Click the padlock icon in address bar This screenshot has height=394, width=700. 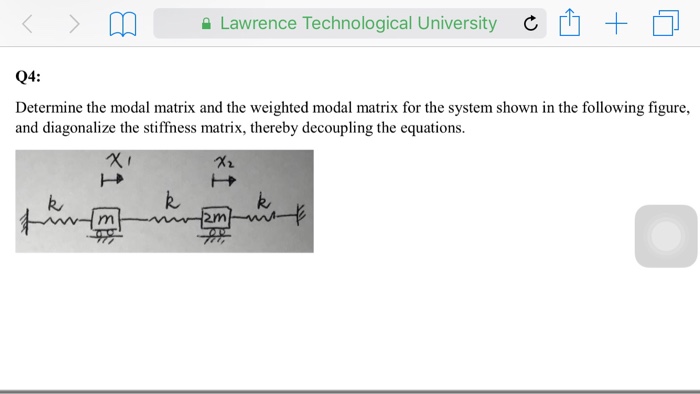[206, 24]
